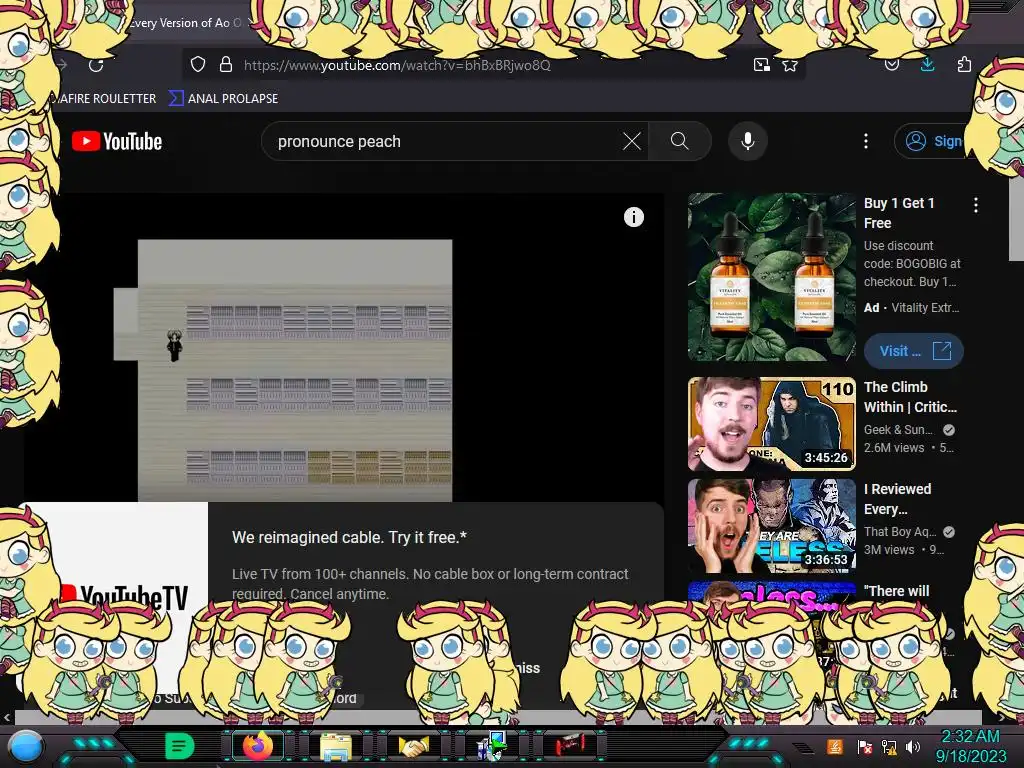Click the vertical page scrollbar thumb
Image resolution: width=1024 pixels, height=768 pixels.
click(1016, 219)
